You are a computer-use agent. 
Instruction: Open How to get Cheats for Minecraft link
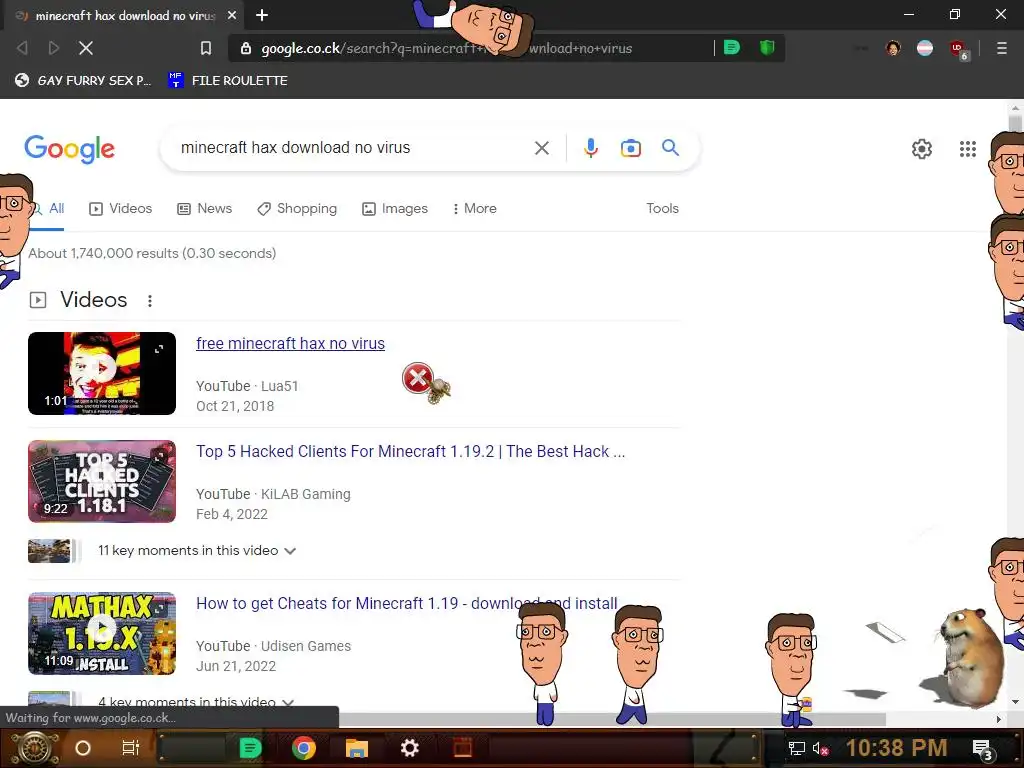[406, 603]
